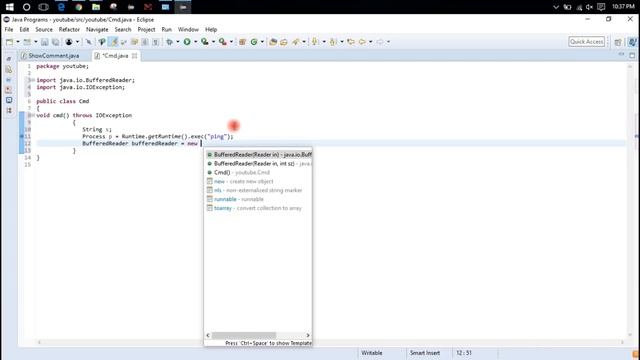Toggle Mark Occurrences highlighter icon

click(x=113, y=42)
